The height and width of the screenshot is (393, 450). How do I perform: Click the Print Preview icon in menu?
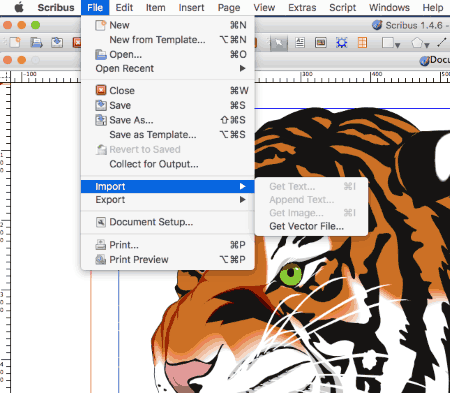click(101, 259)
